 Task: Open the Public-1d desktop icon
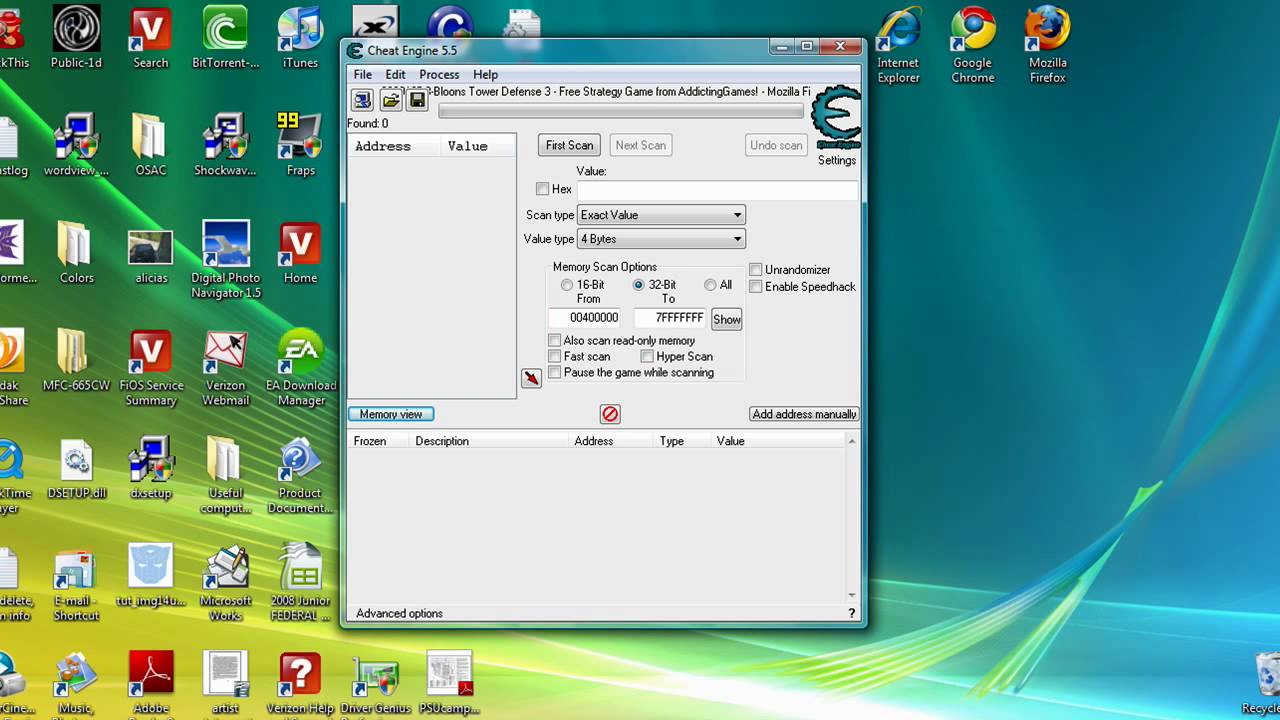pyautogui.click(x=76, y=38)
